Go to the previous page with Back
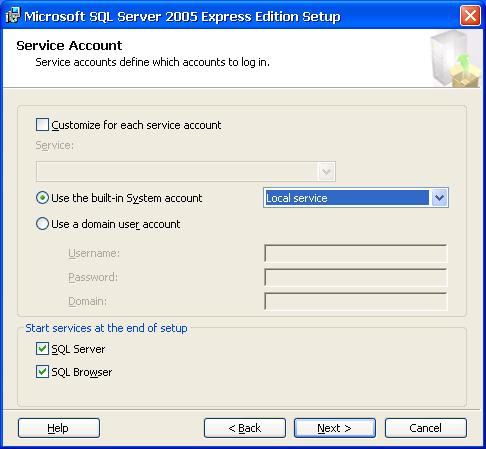Image resolution: width=486 pixels, height=449 pixels. click(245, 428)
